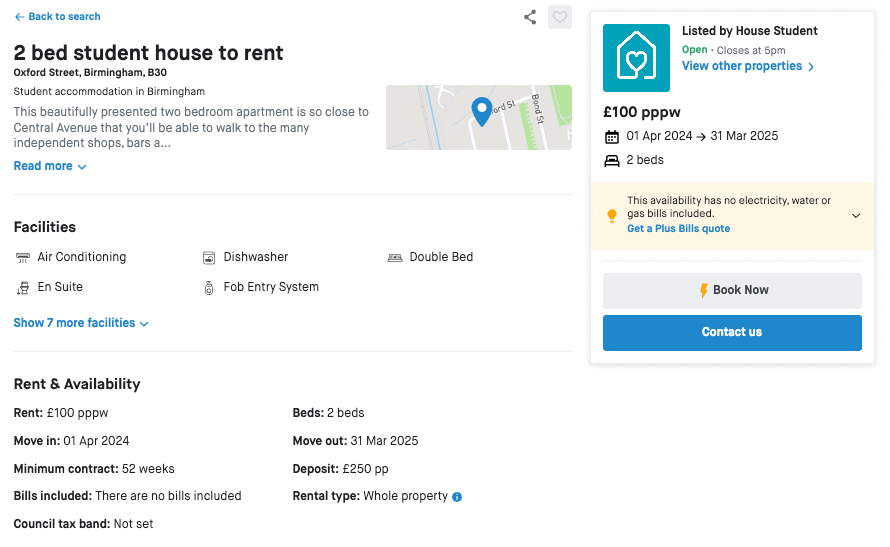Viewport: 890px width, 547px height.
Task: Click the Air Conditioning facility icon
Action: point(23,258)
